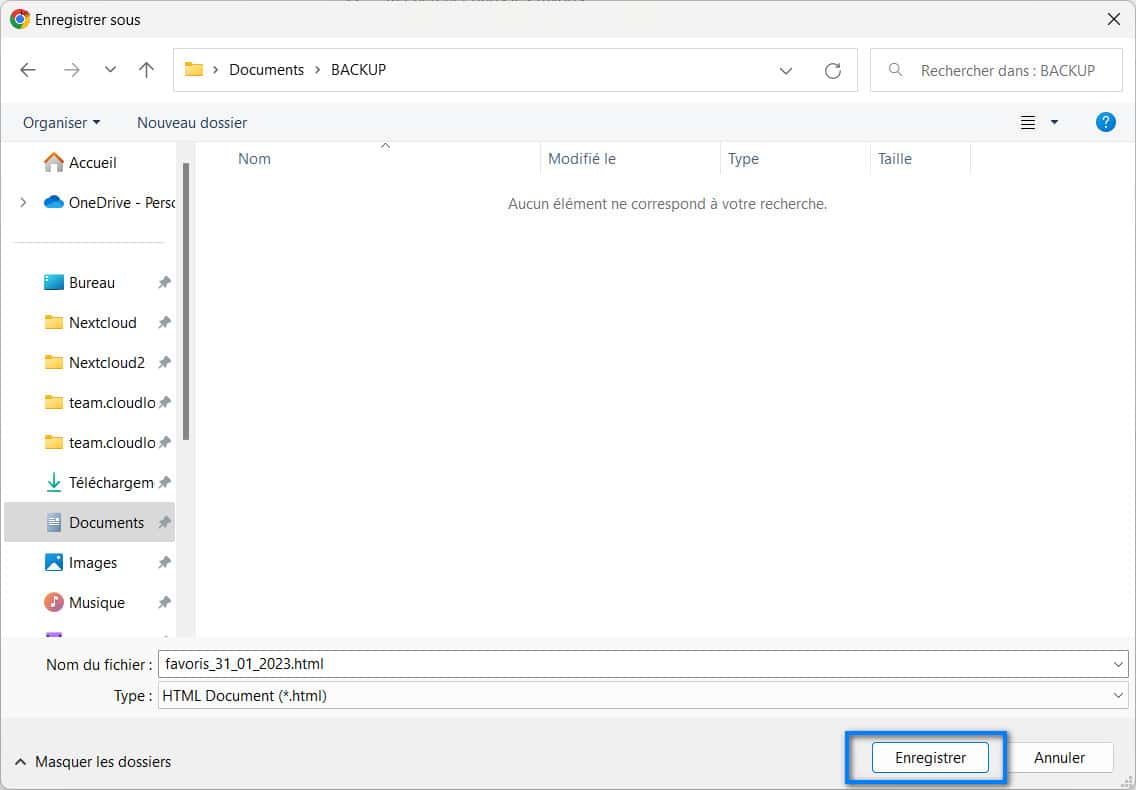1136x790 pixels.
Task: Click the folder icon in address bar
Action: click(x=193, y=70)
